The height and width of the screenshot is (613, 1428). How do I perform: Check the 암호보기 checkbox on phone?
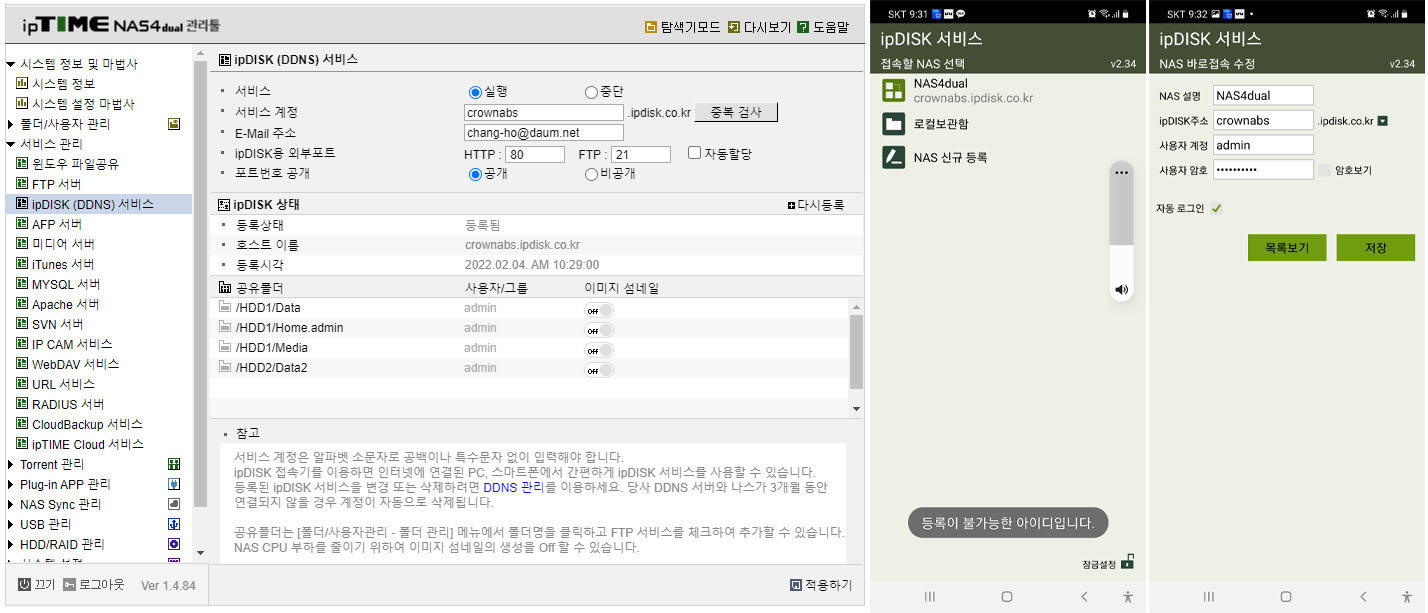coord(1324,170)
